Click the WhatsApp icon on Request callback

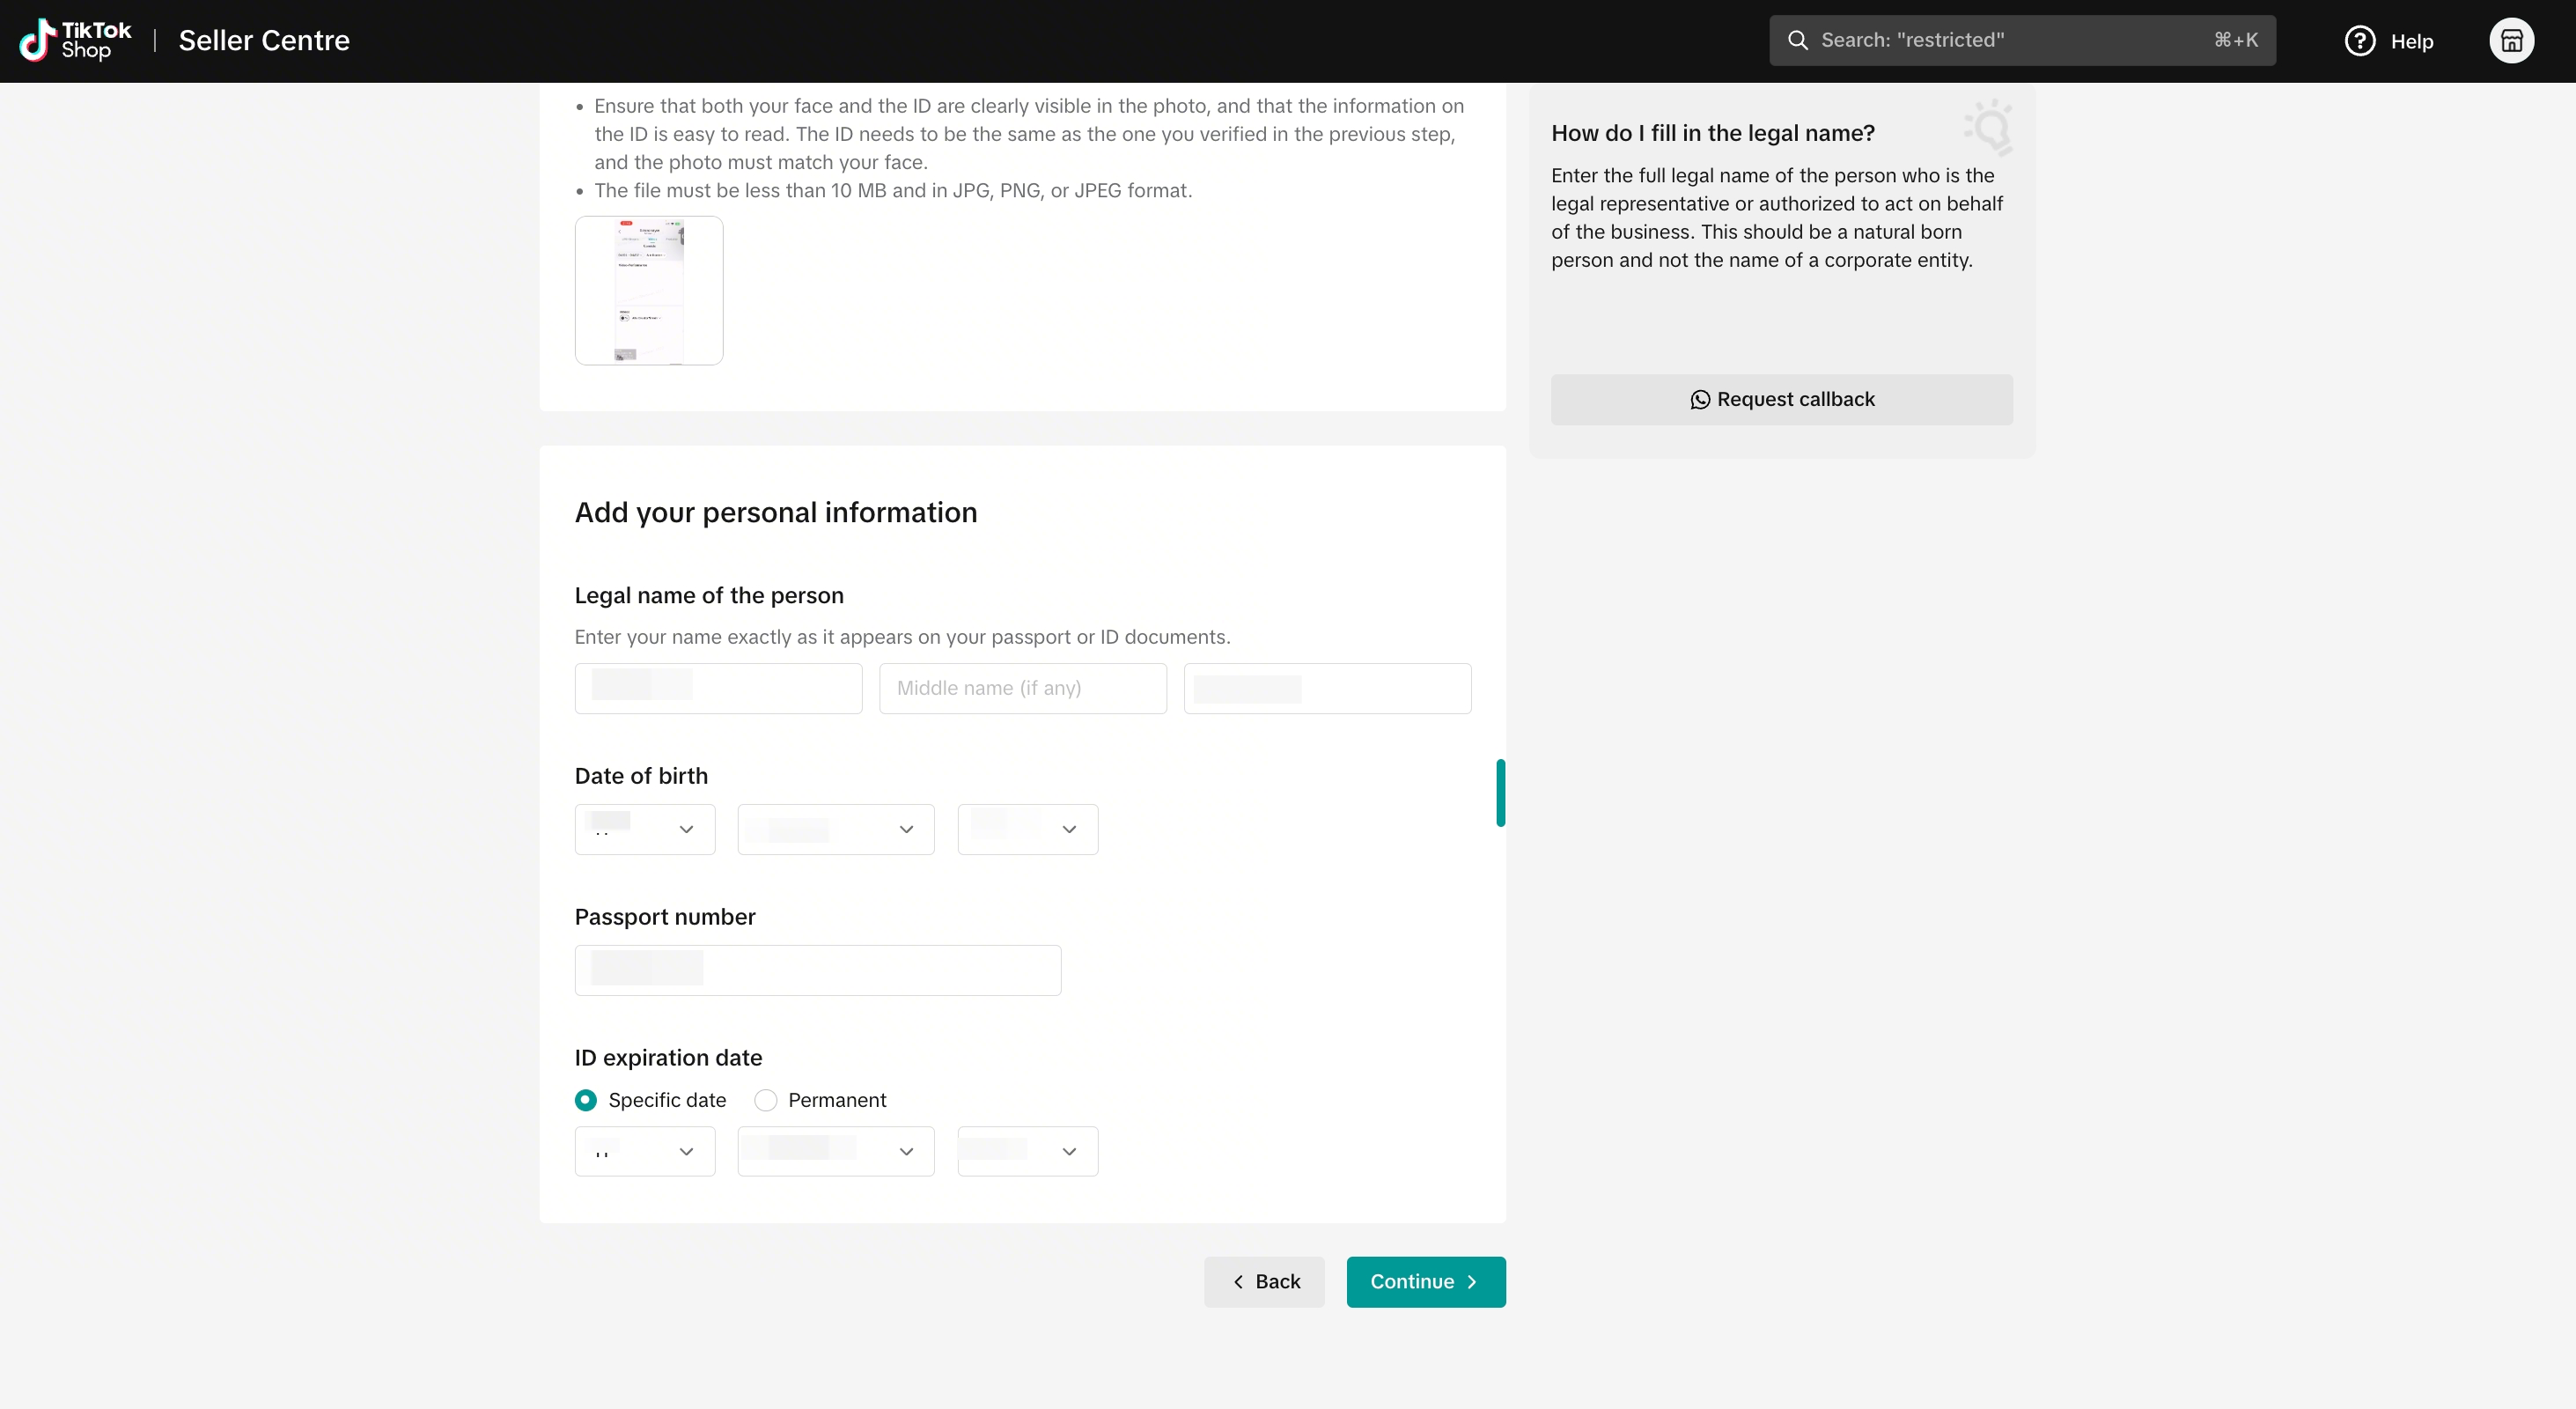(x=1699, y=400)
